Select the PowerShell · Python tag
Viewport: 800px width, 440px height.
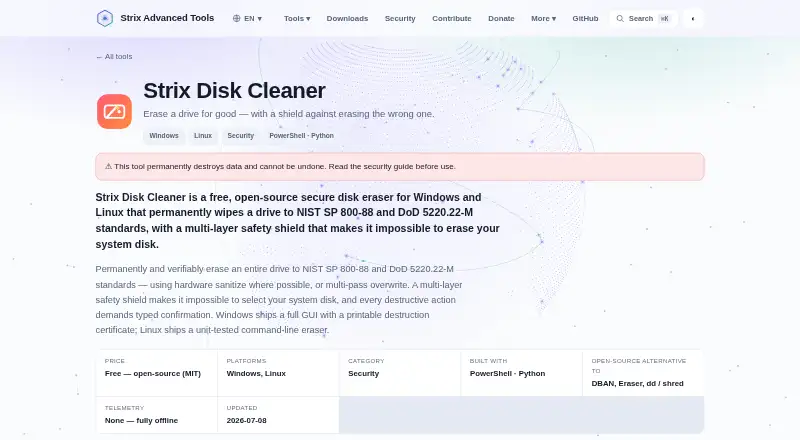tap(302, 136)
